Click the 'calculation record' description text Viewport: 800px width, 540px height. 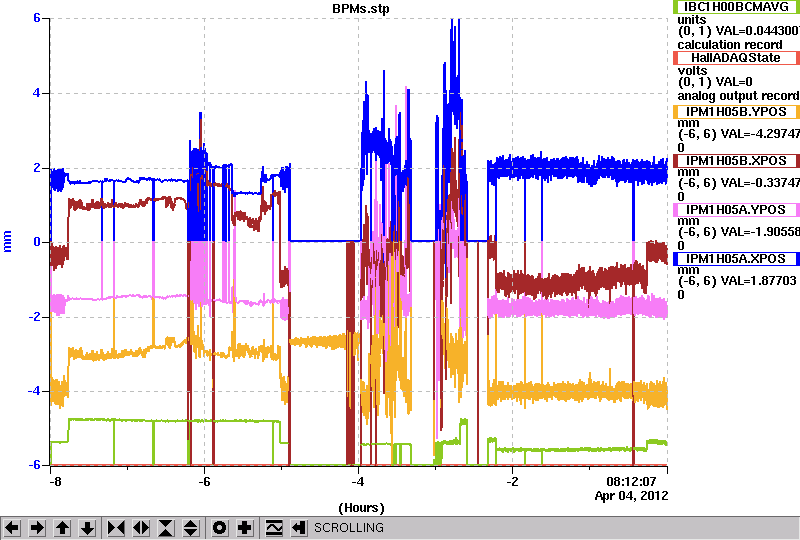point(730,45)
